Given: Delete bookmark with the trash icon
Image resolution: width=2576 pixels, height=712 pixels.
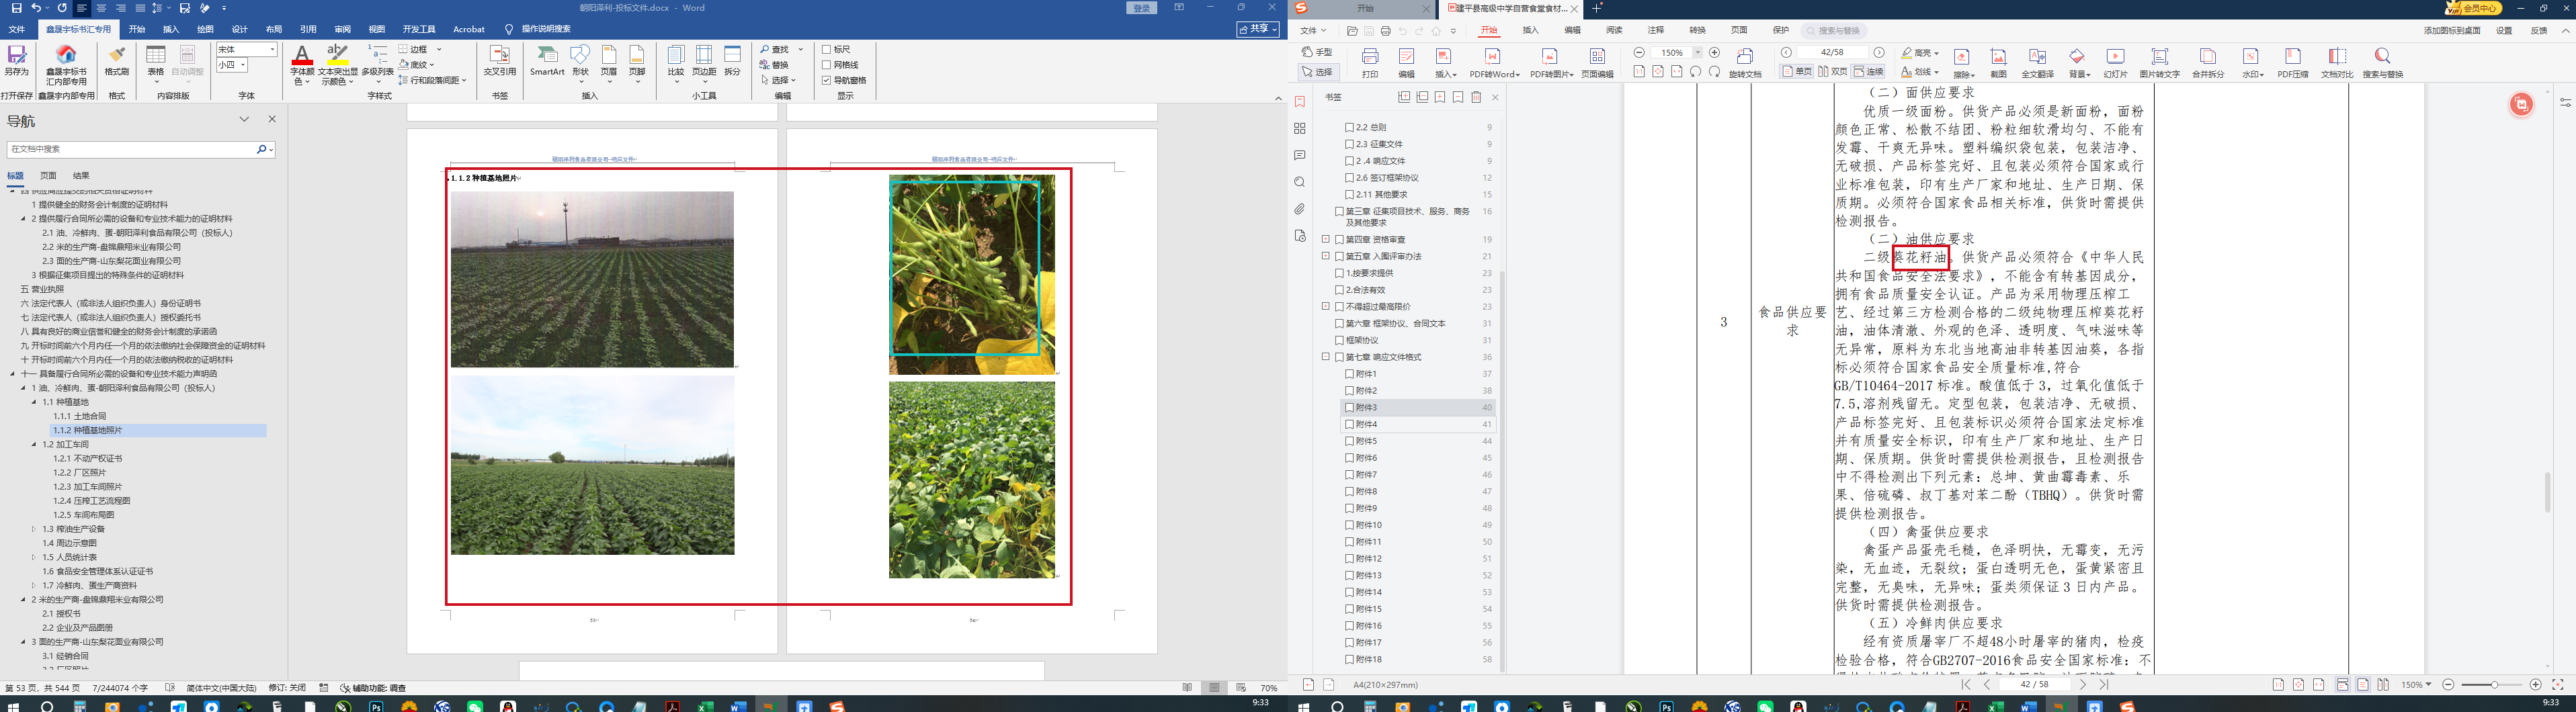Looking at the screenshot, I should [x=1476, y=98].
